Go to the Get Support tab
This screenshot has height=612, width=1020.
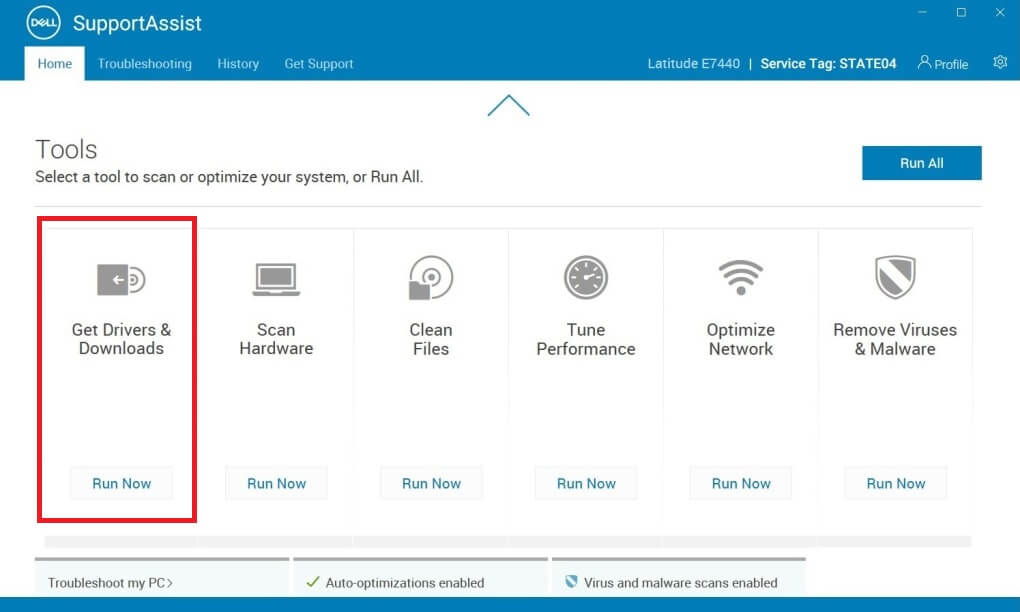coord(319,64)
